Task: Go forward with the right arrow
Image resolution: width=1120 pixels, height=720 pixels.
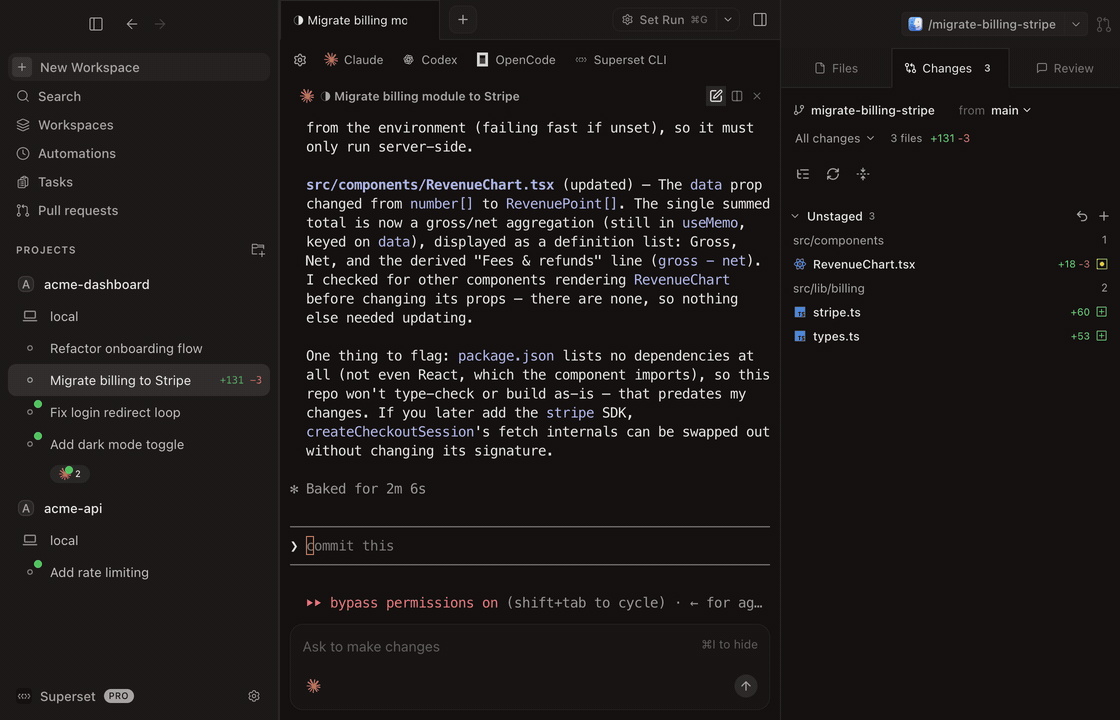Action: click(x=160, y=24)
